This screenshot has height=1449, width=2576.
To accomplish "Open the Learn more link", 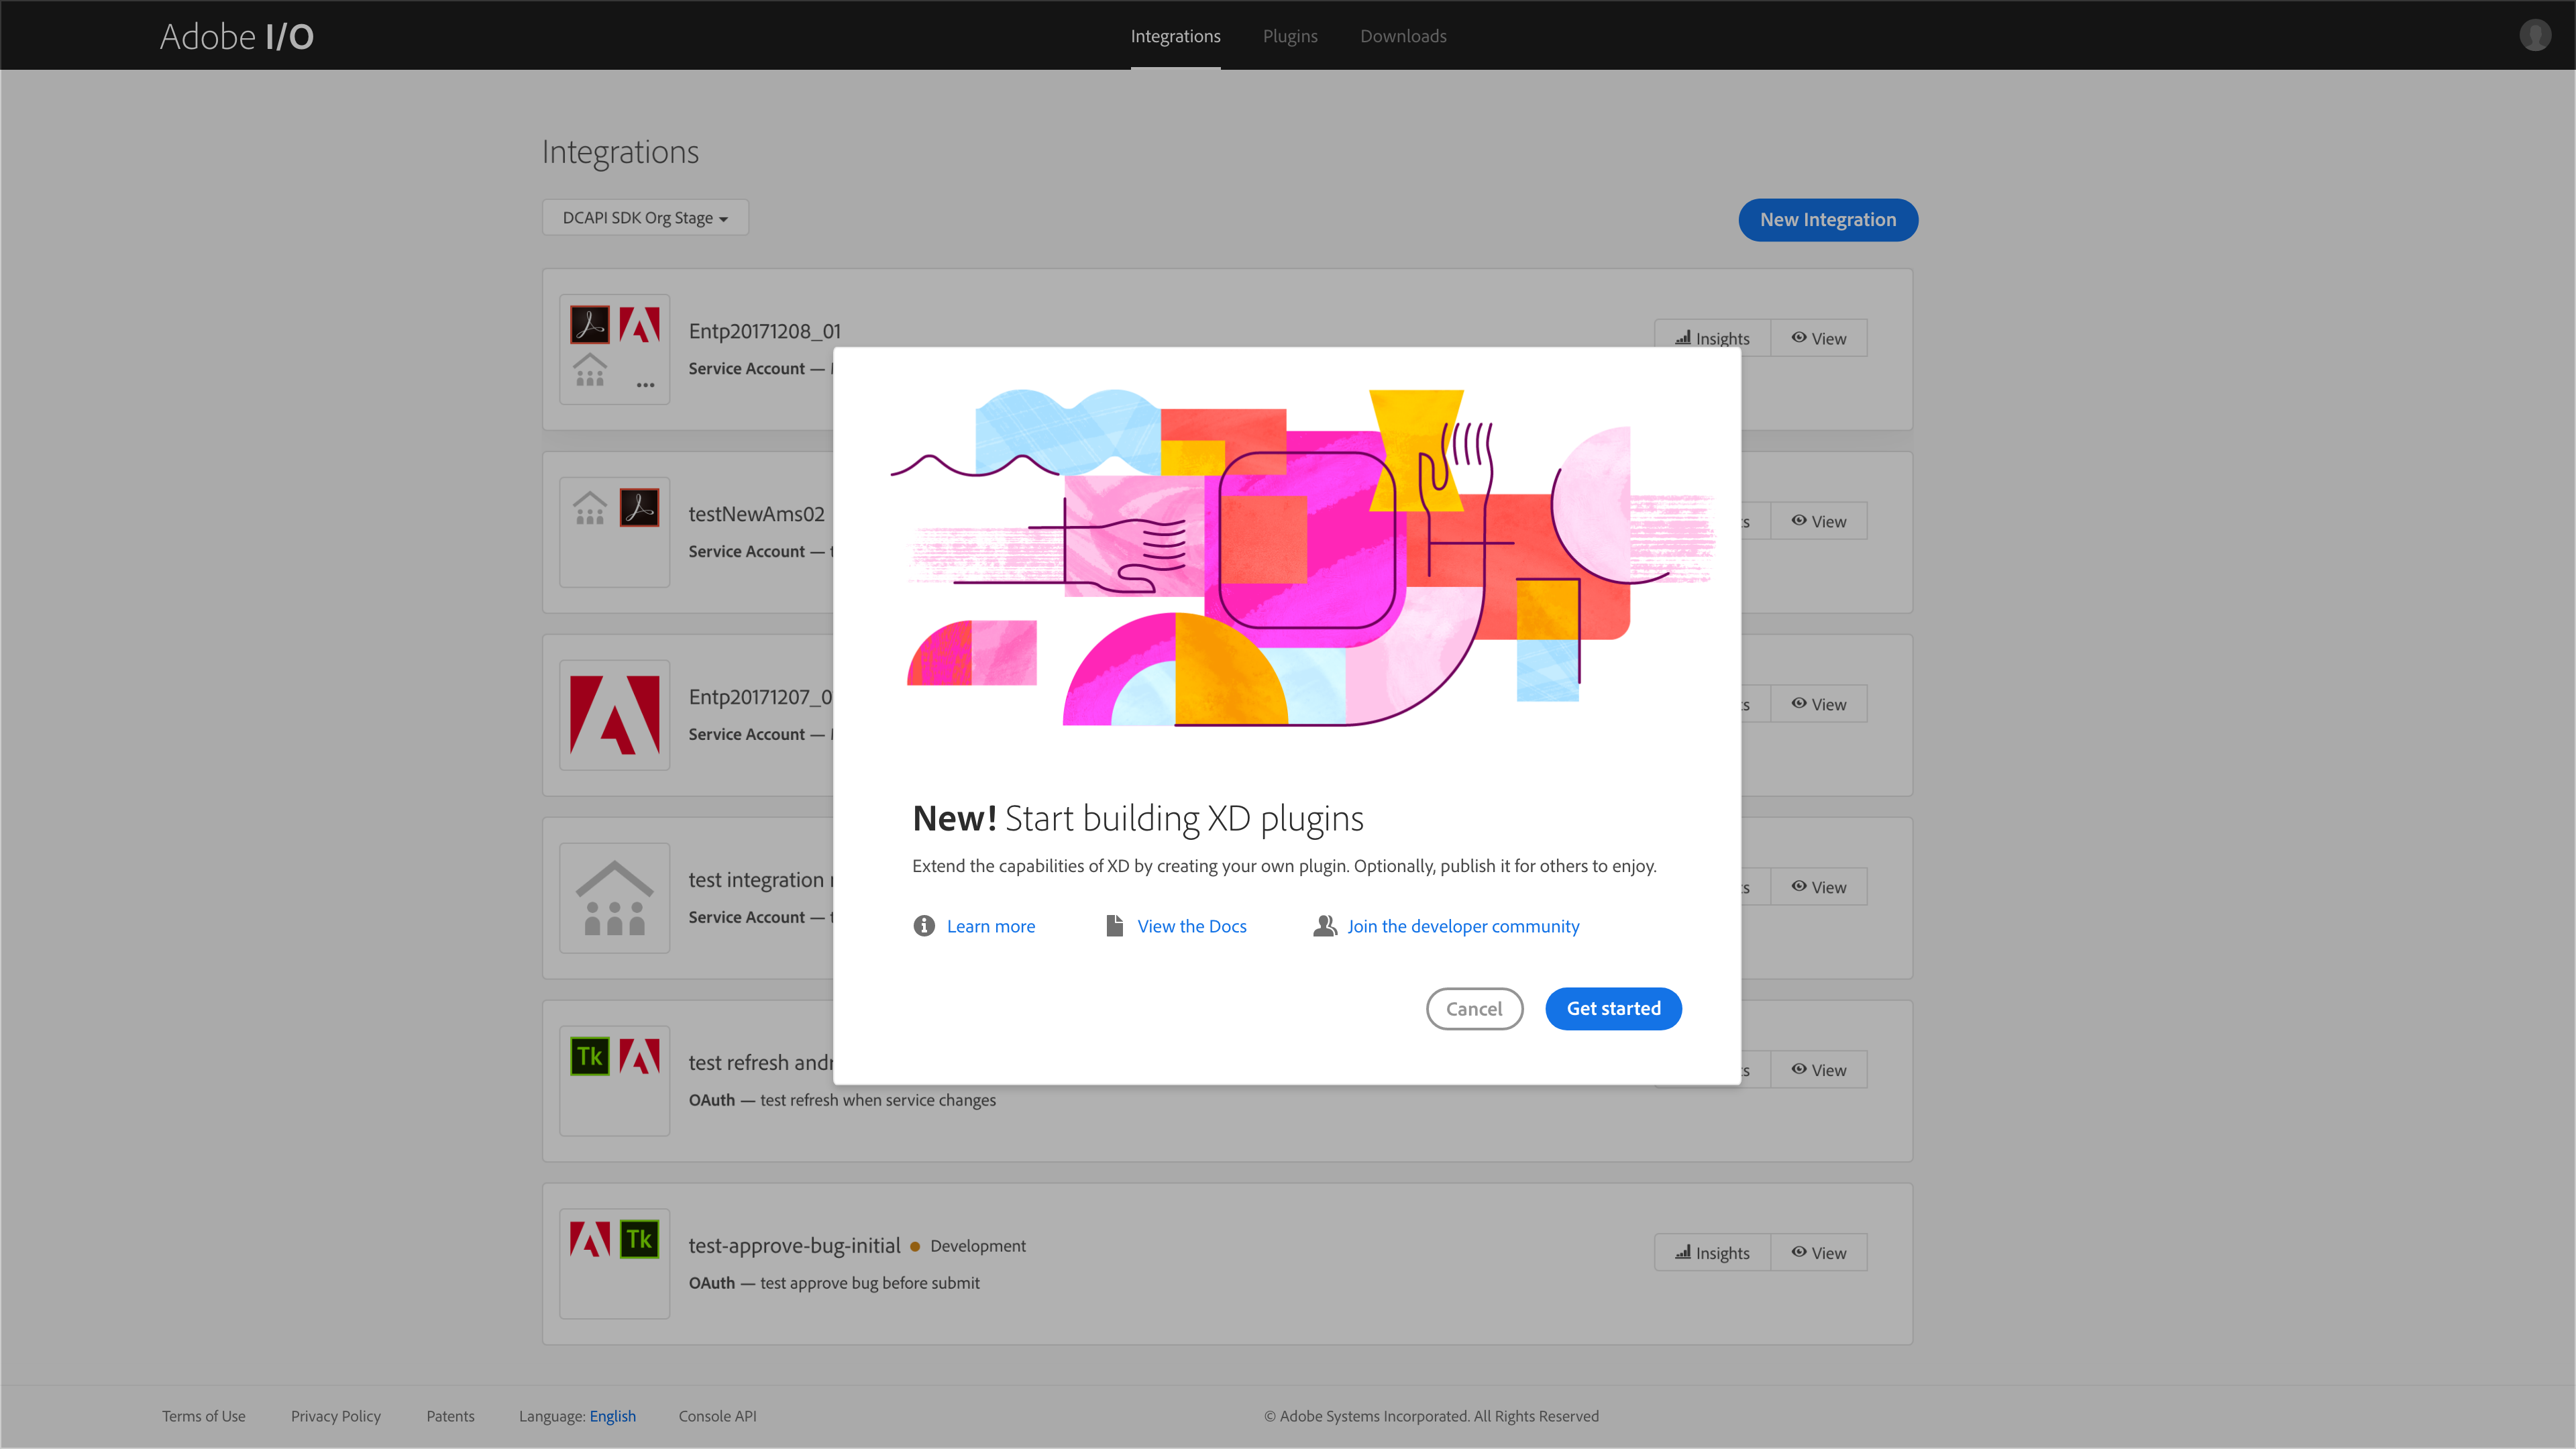I will pos(990,926).
